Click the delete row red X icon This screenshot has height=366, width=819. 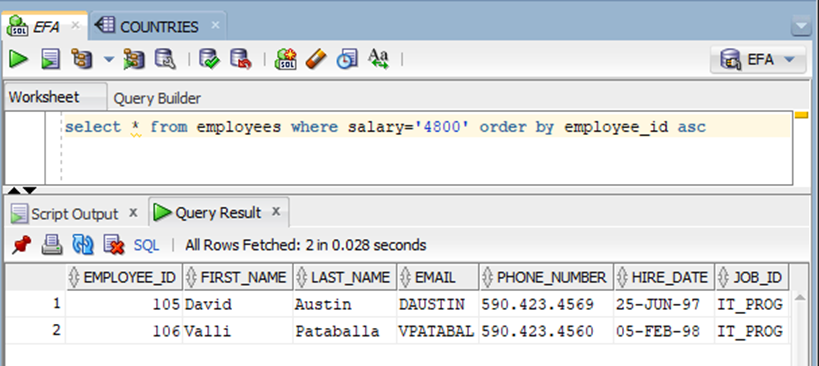coord(114,244)
